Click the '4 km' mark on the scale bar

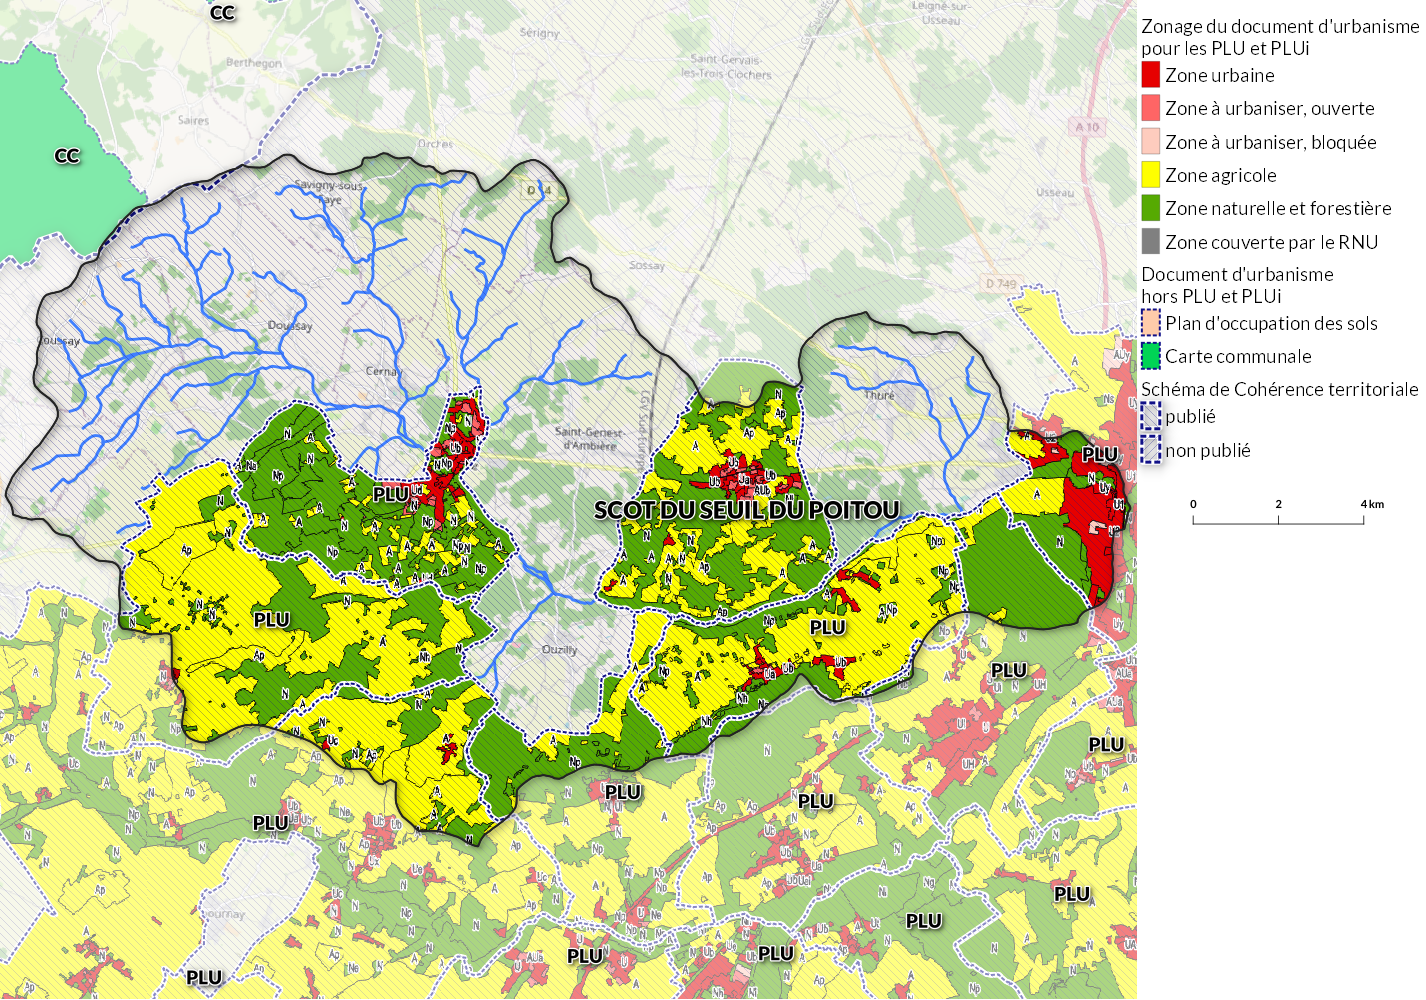click(1372, 504)
